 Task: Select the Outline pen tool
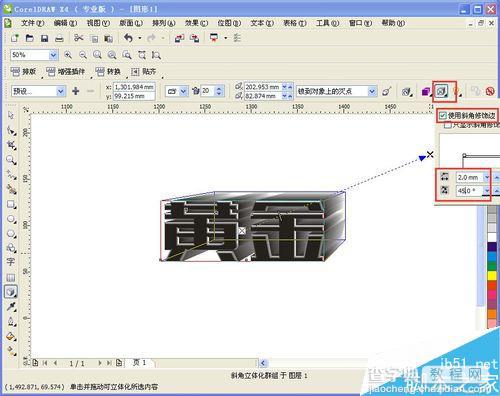pos(11,322)
